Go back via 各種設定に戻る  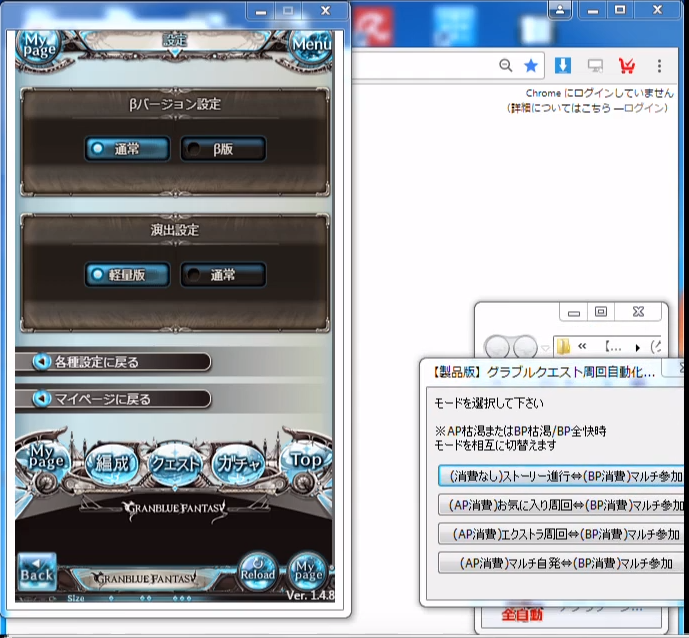[x=113, y=362]
